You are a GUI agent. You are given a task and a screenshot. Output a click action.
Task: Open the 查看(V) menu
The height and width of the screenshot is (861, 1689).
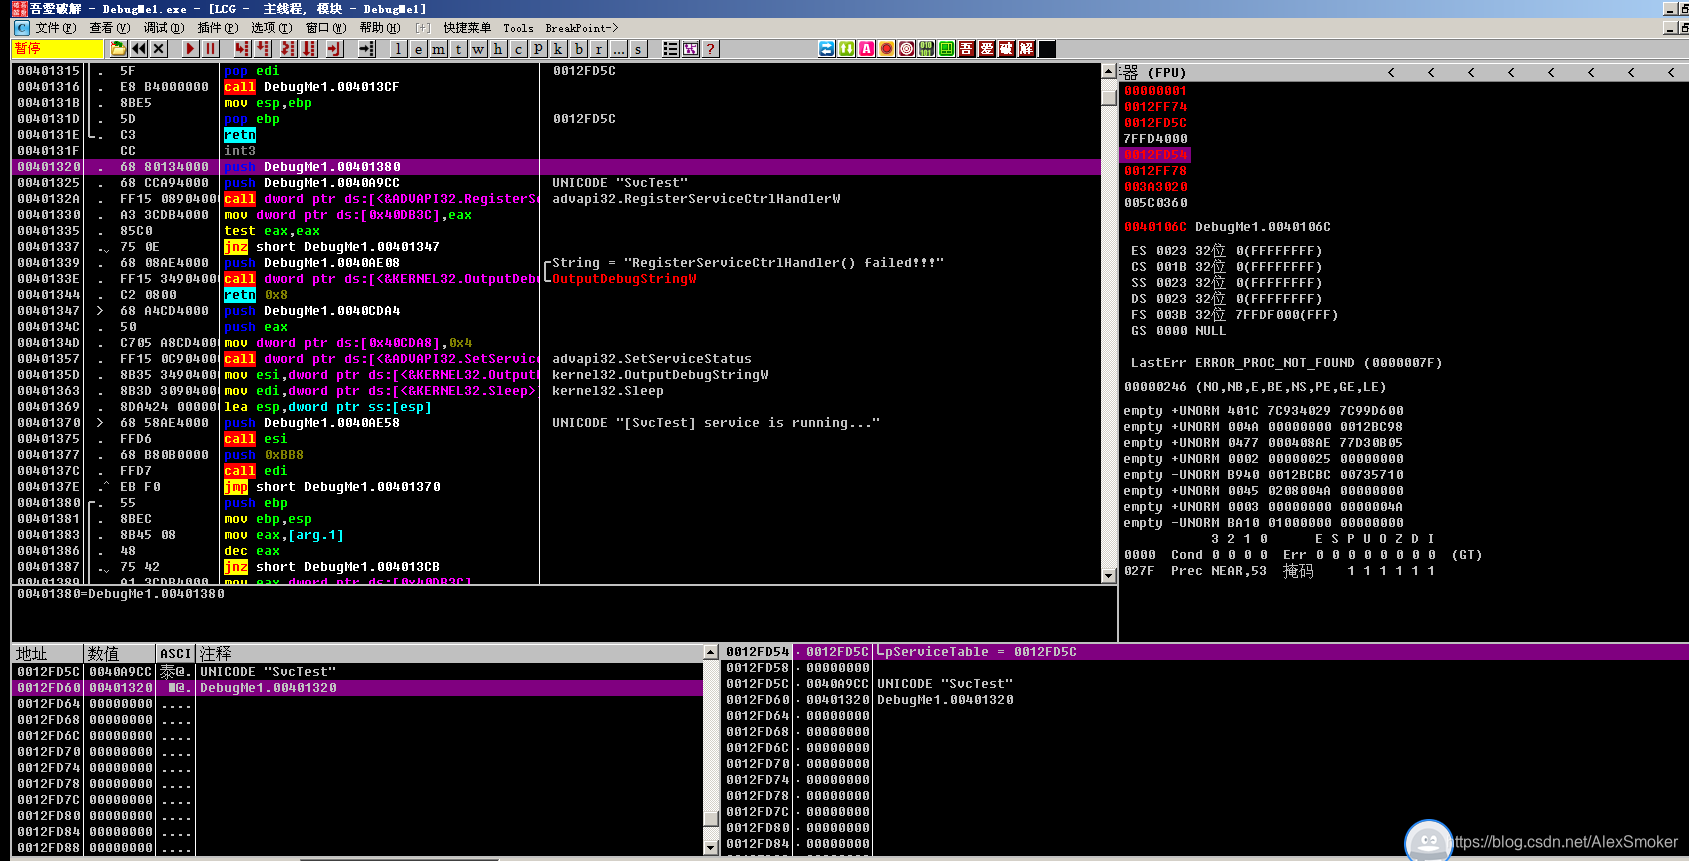pyautogui.click(x=109, y=28)
